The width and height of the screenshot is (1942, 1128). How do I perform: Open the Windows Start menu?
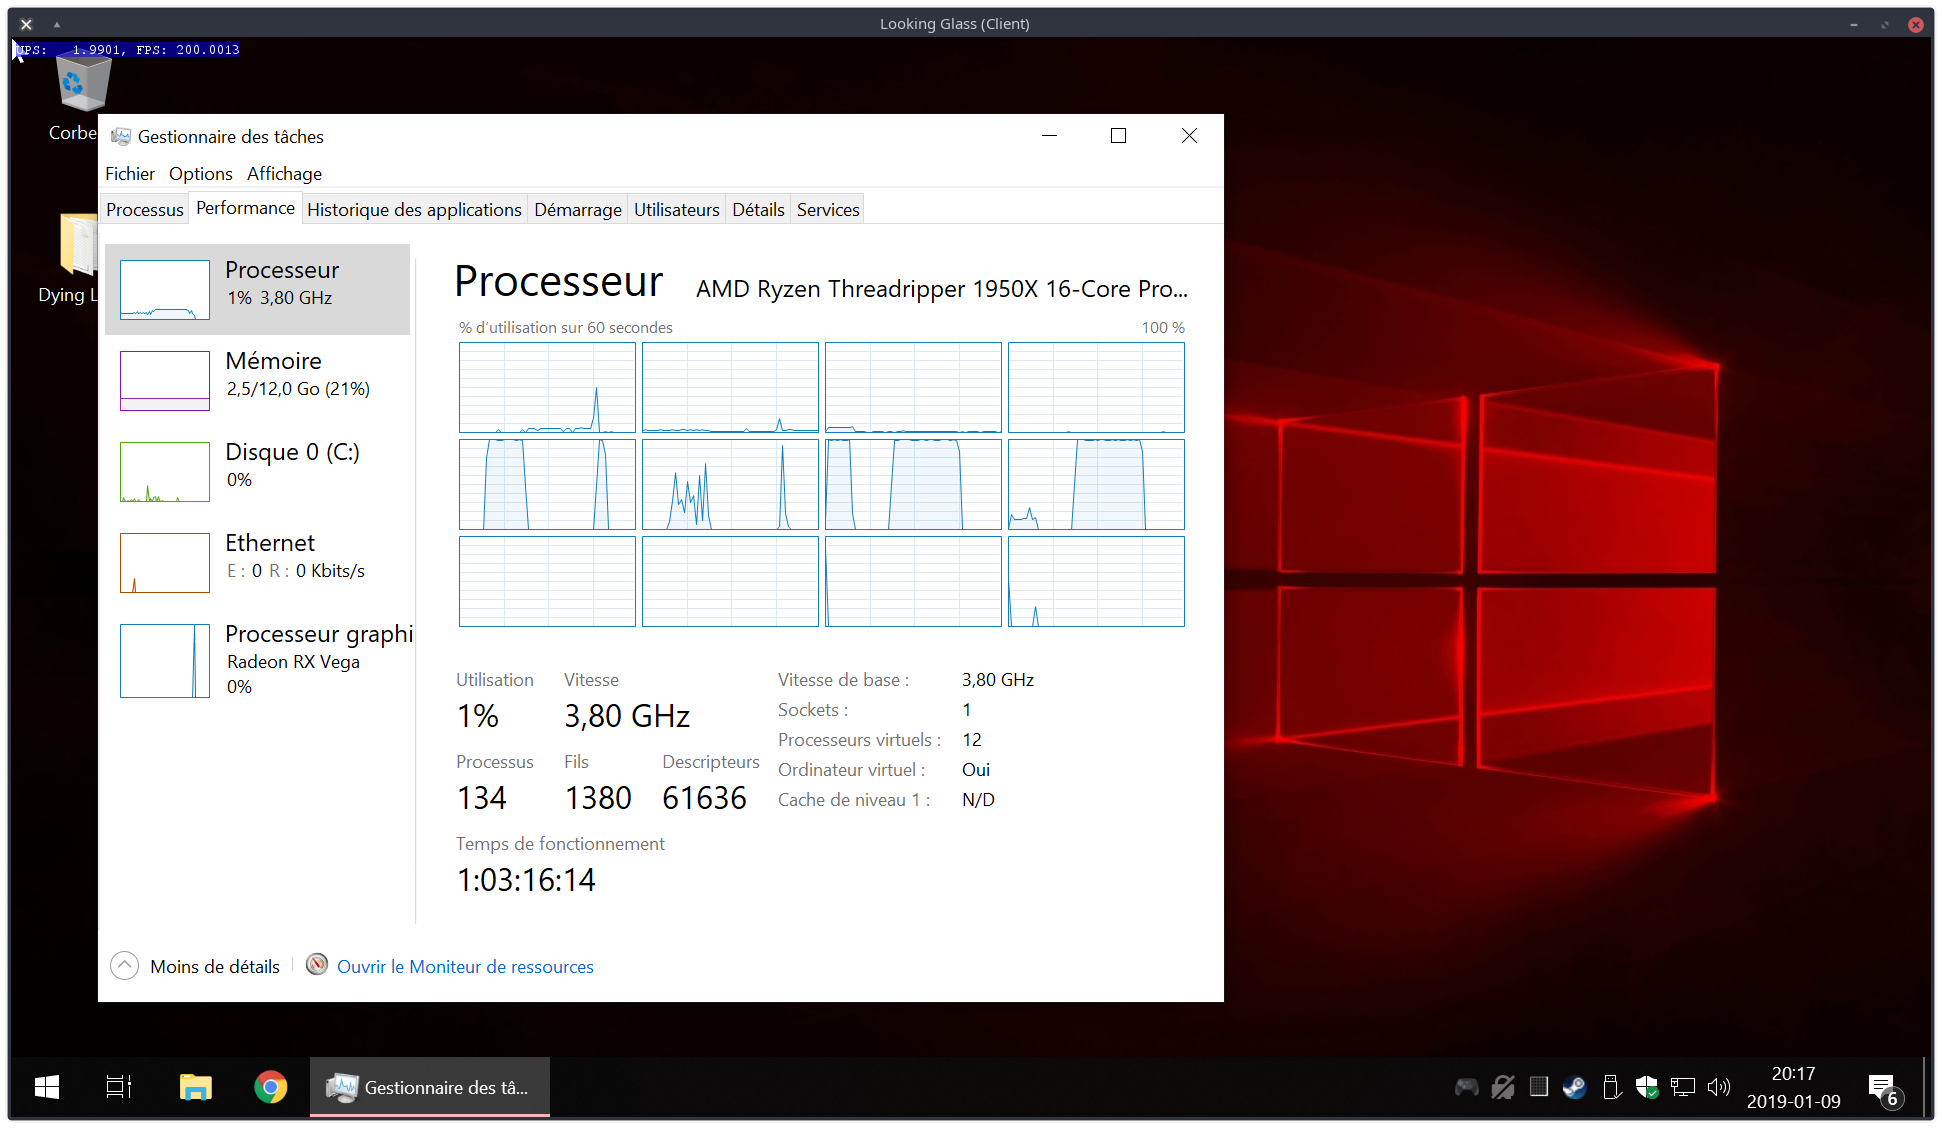[47, 1087]
